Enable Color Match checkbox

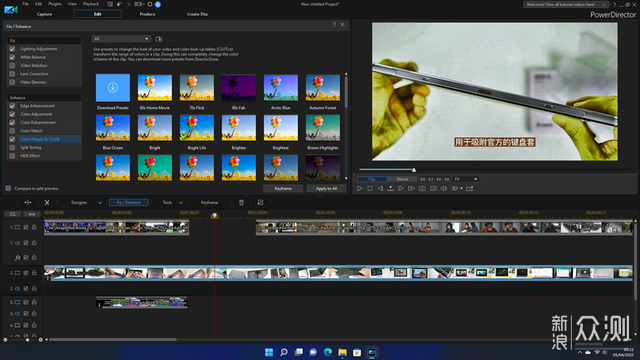point(12,131)
